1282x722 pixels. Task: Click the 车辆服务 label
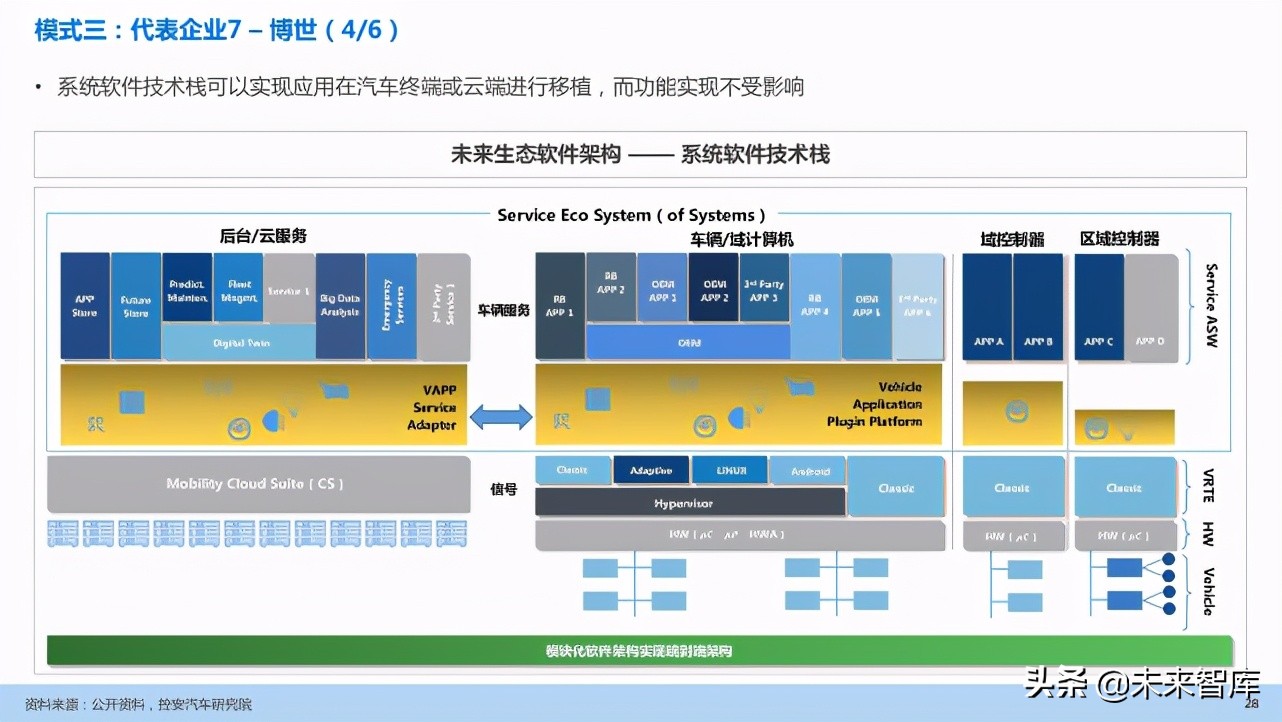(x=503, y=310)
